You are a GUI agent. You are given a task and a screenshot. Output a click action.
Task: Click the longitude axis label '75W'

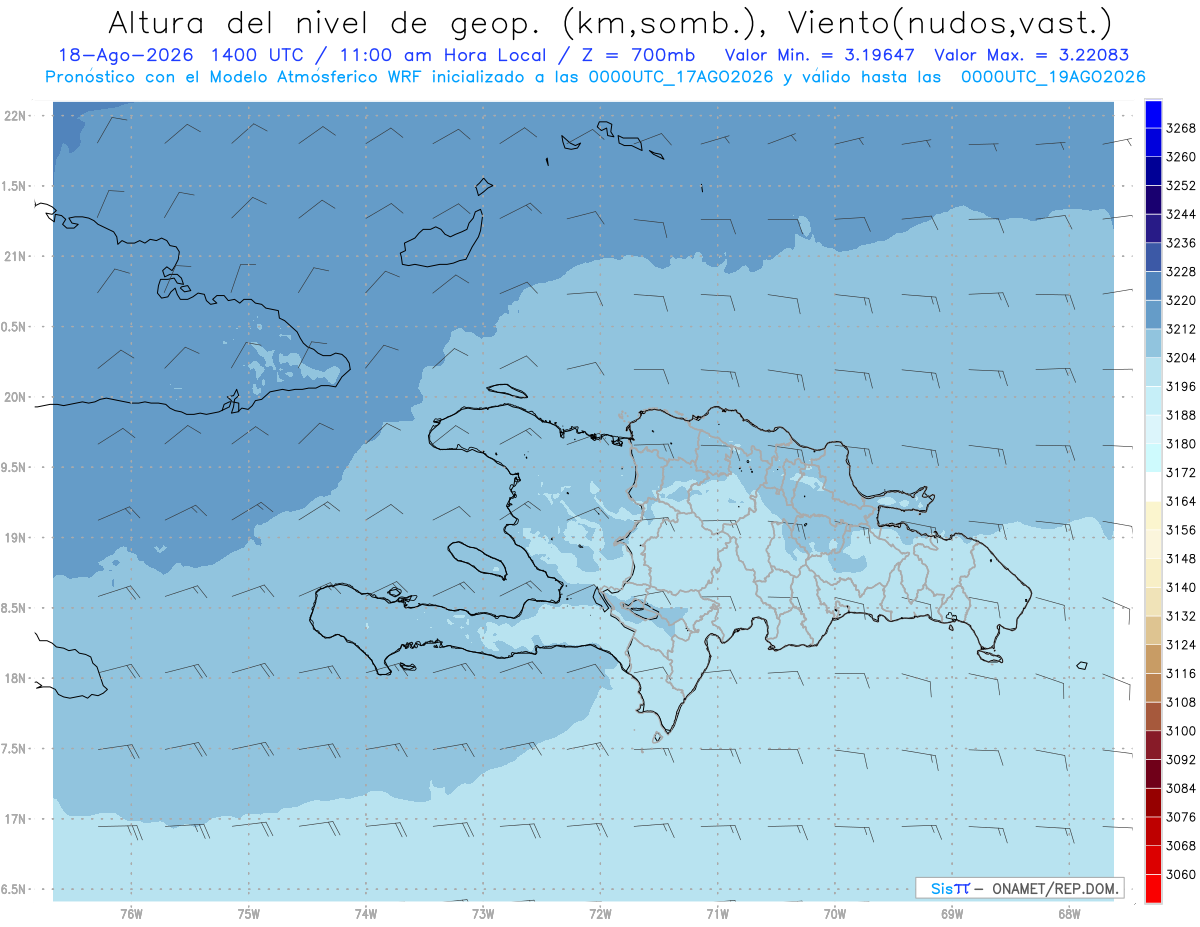tap(249, 913)
